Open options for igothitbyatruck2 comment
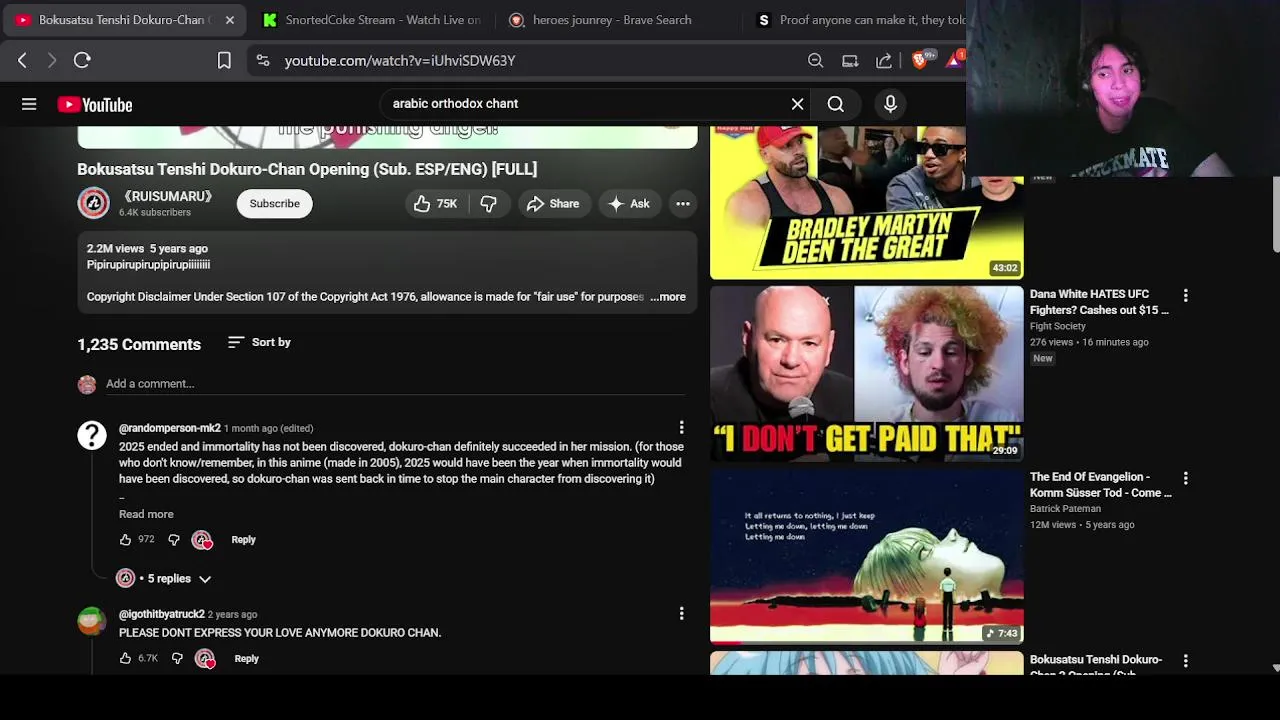 (681, 613)
